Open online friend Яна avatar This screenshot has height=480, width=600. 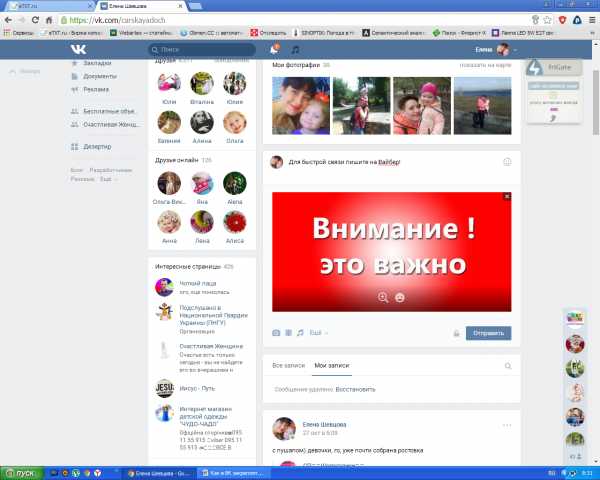point(202,183)
